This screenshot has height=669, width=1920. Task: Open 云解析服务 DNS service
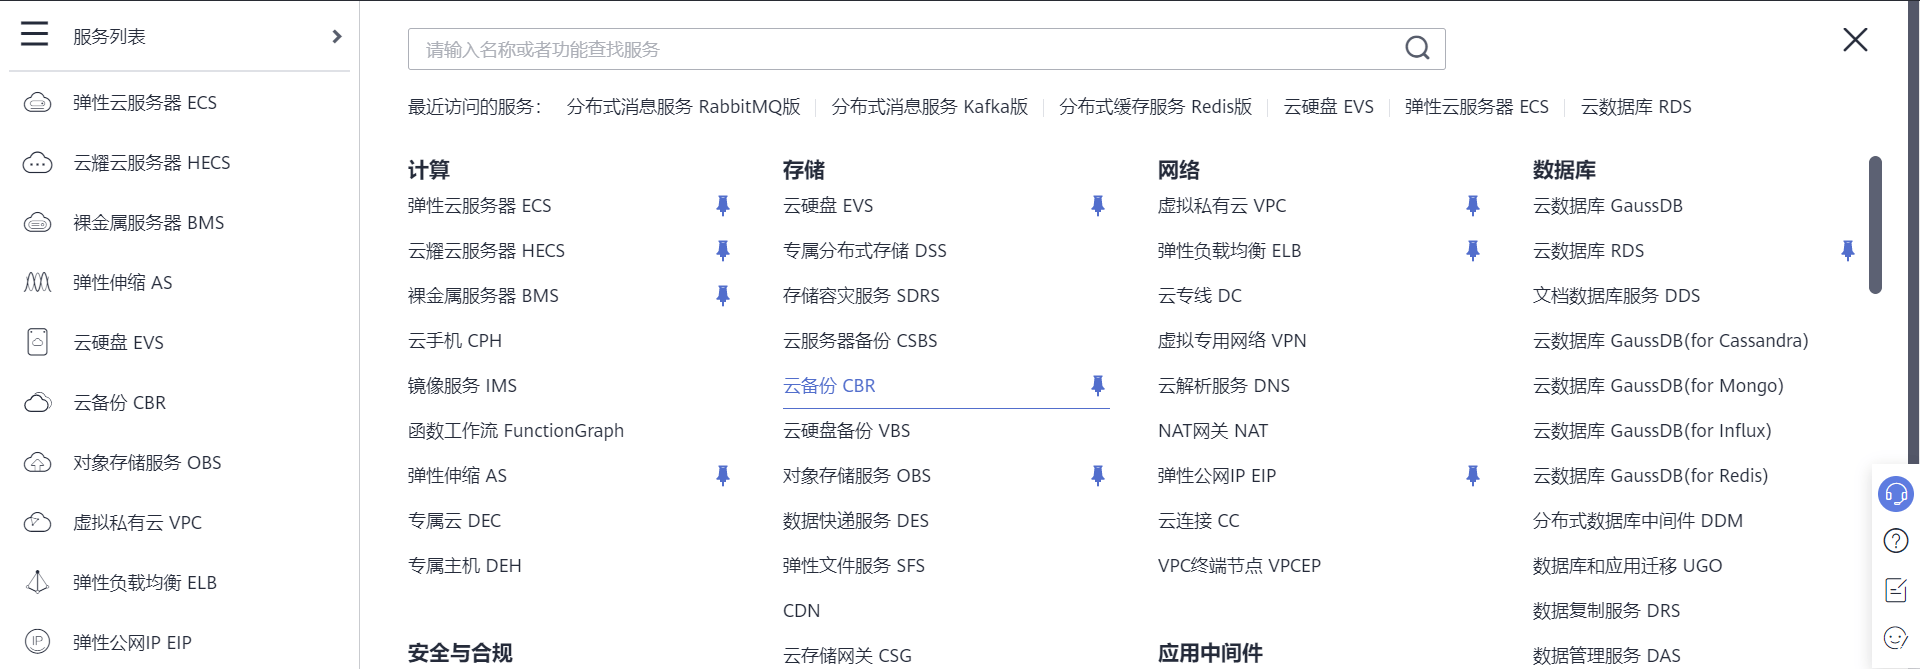point(1224,386)
